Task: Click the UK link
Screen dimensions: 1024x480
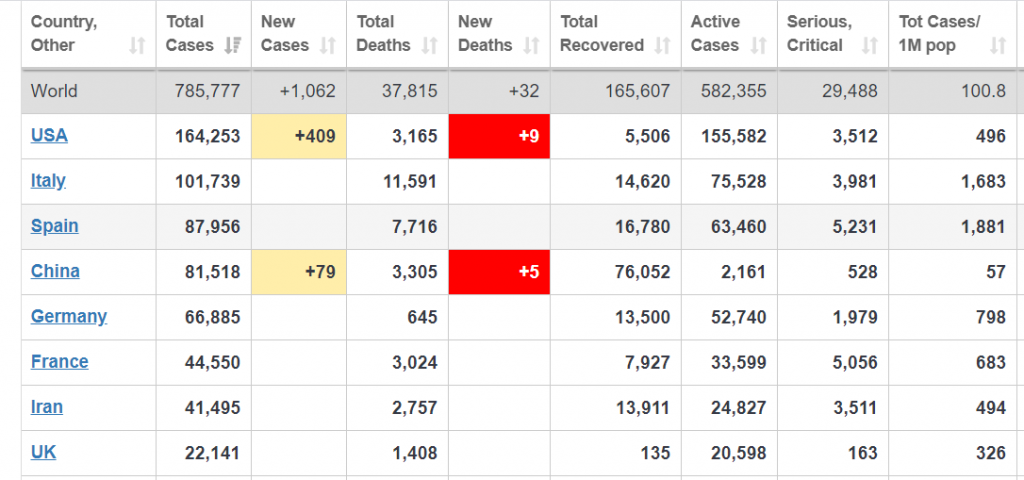Action: click(43, 452)
